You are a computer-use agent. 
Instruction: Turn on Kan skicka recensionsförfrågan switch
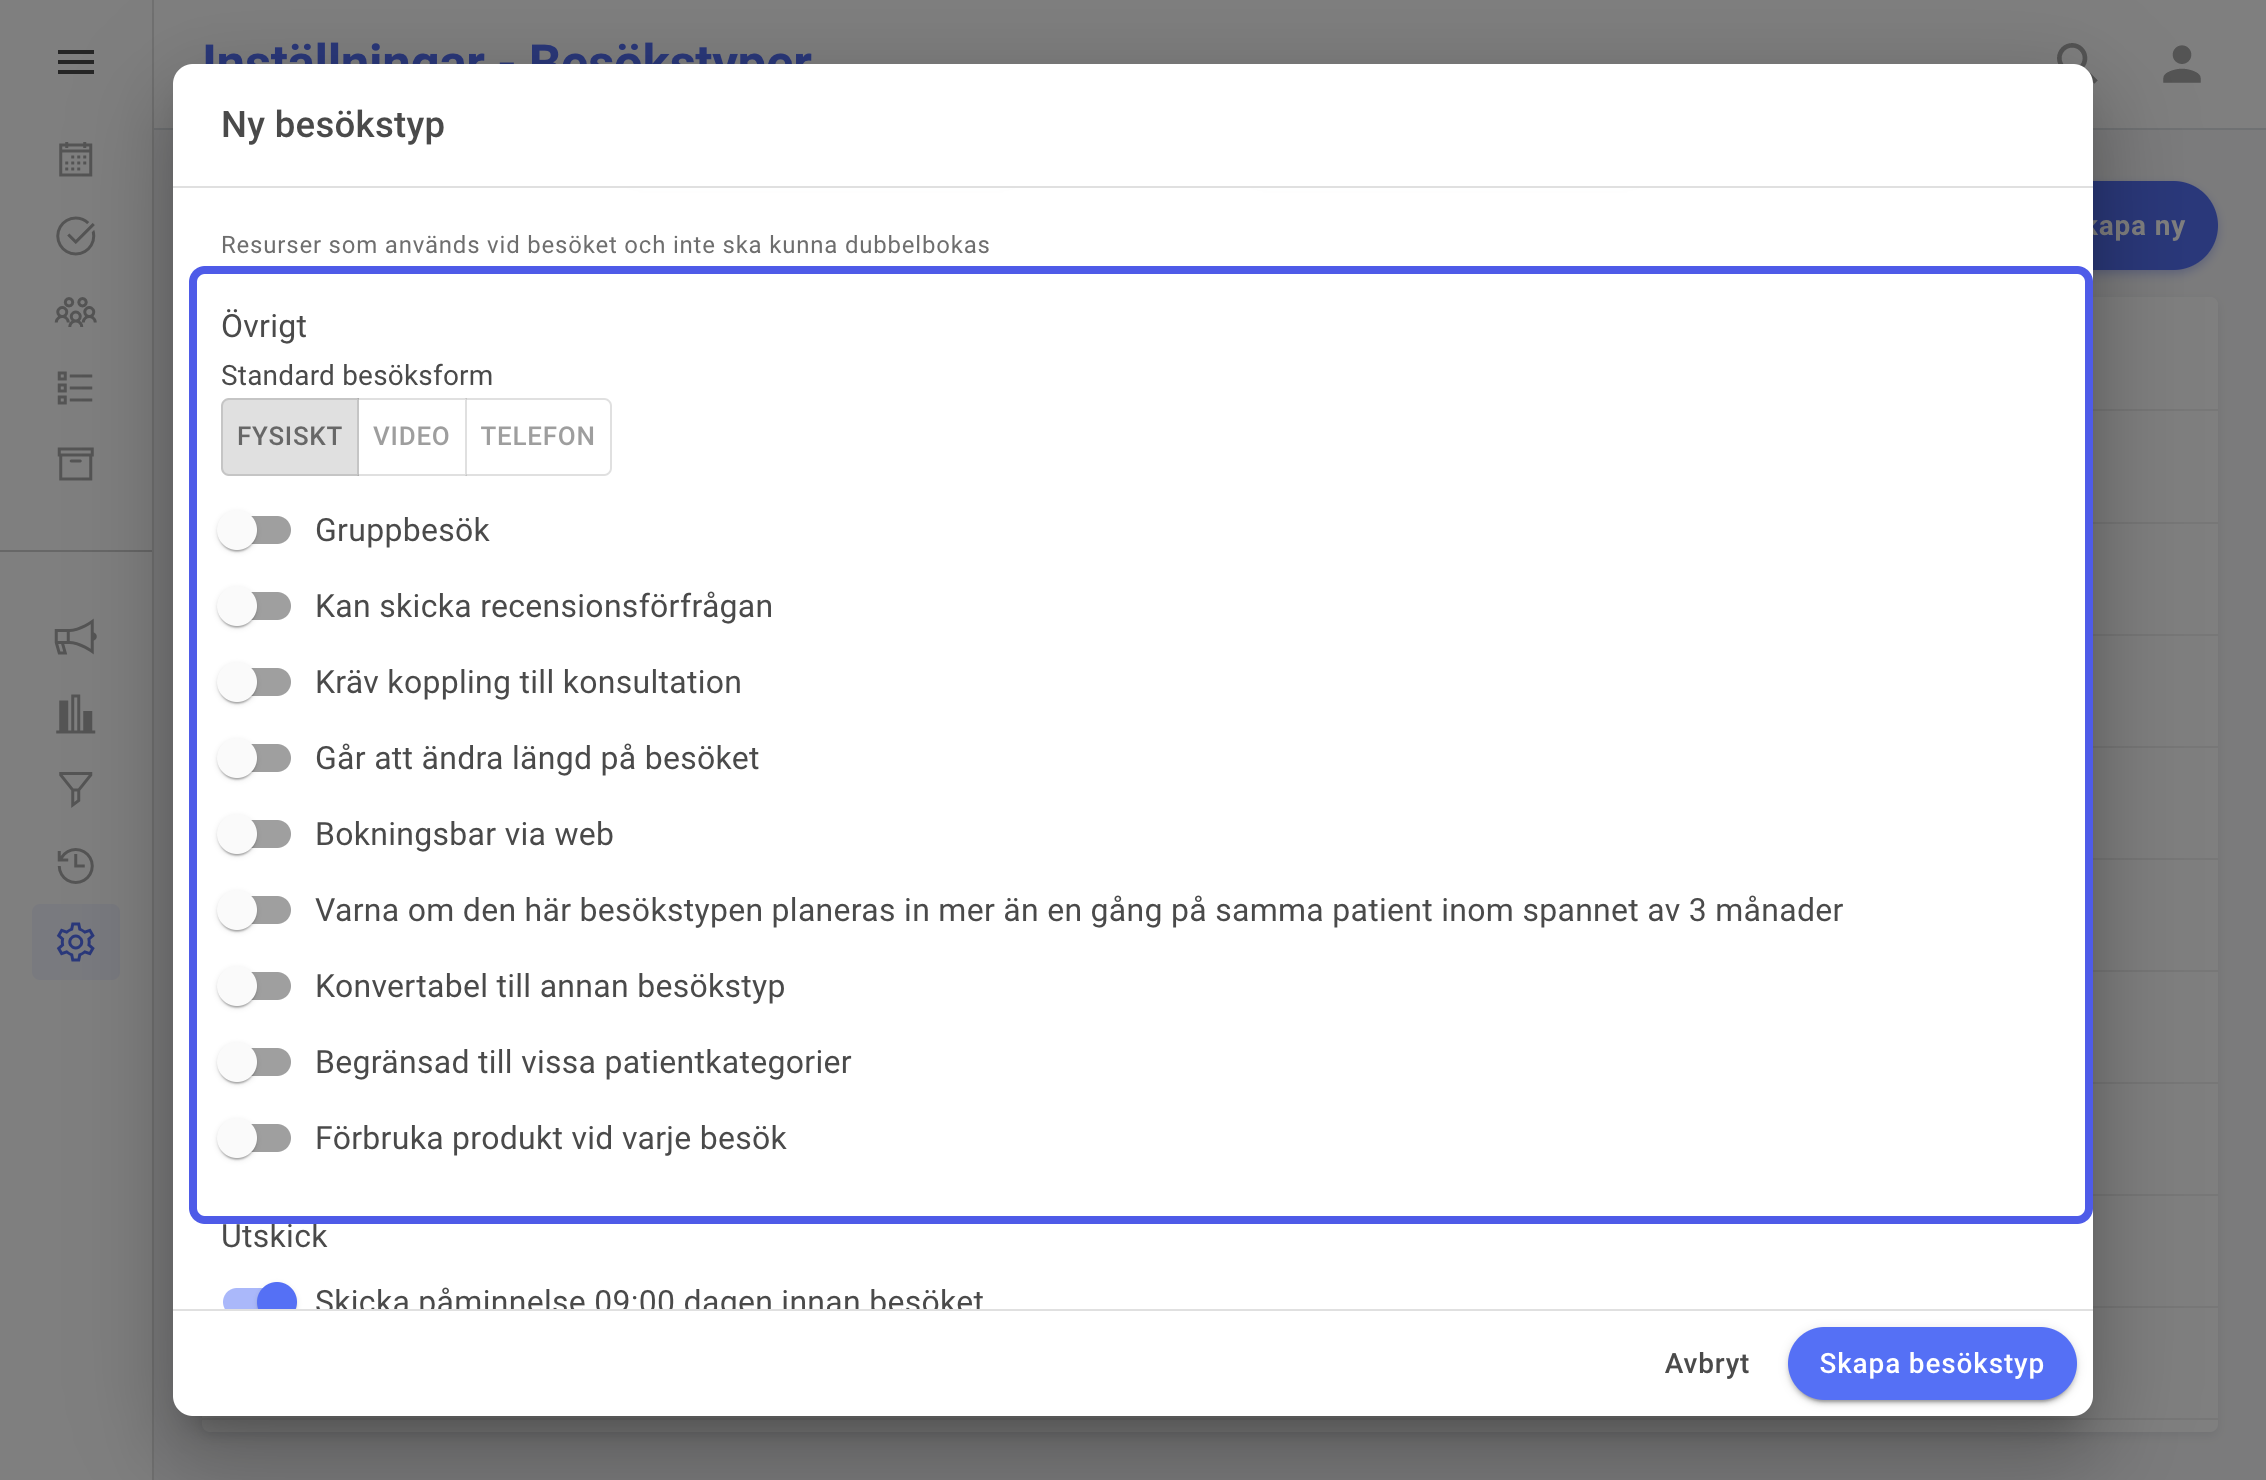point(256,606)
